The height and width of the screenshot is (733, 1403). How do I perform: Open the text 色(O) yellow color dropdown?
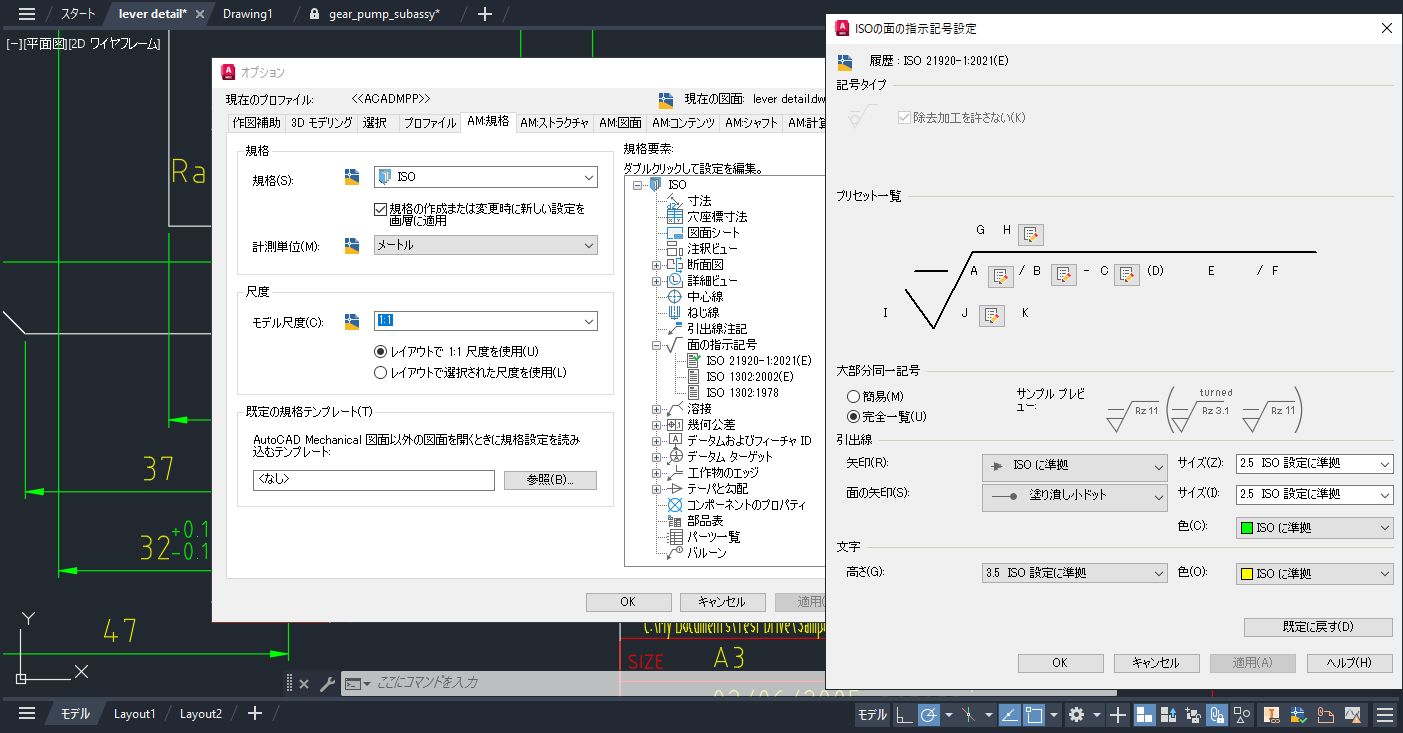(x=1314, y=574)
